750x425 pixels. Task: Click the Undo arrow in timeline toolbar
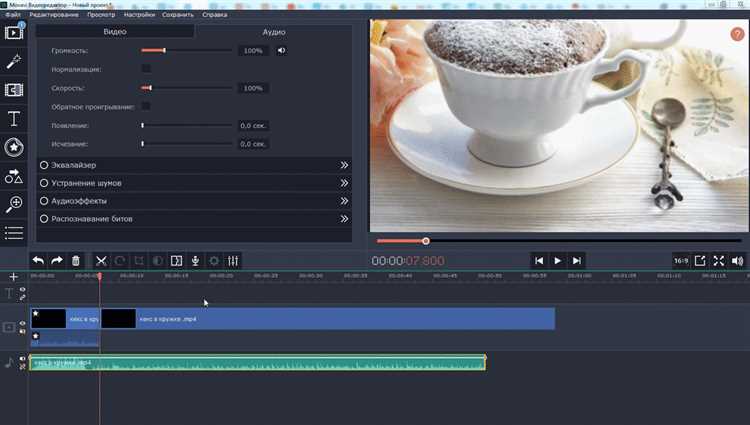[39, 260]
